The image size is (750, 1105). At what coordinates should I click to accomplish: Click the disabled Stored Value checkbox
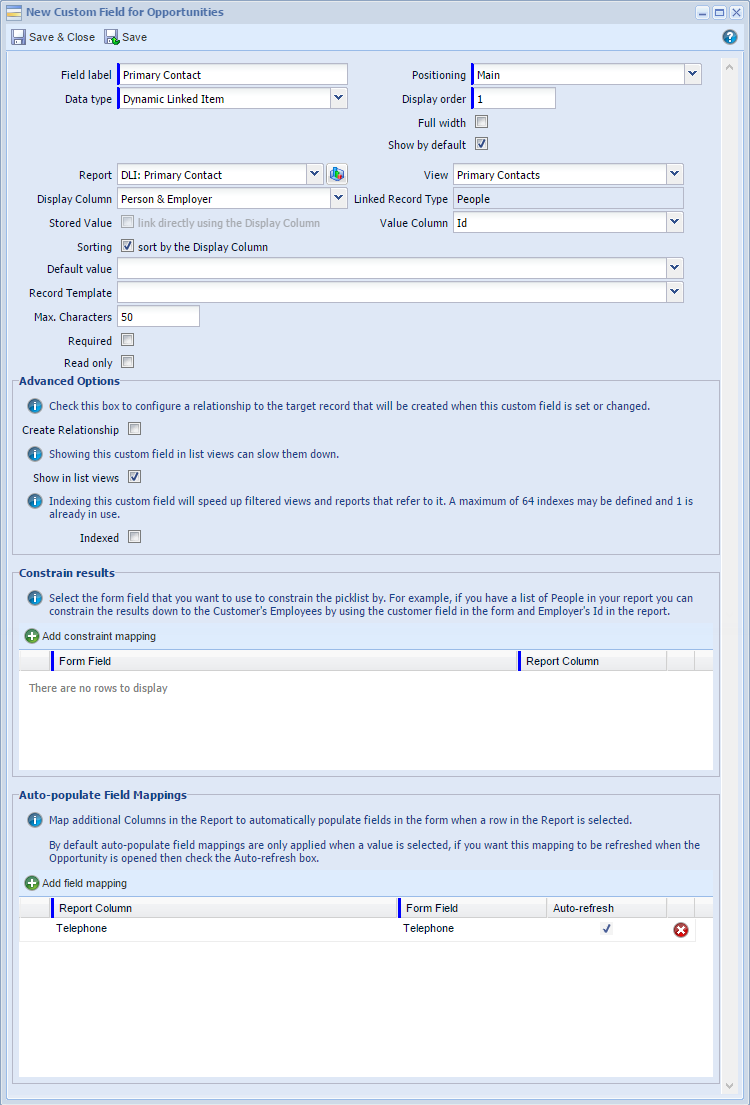coord(128,222)
